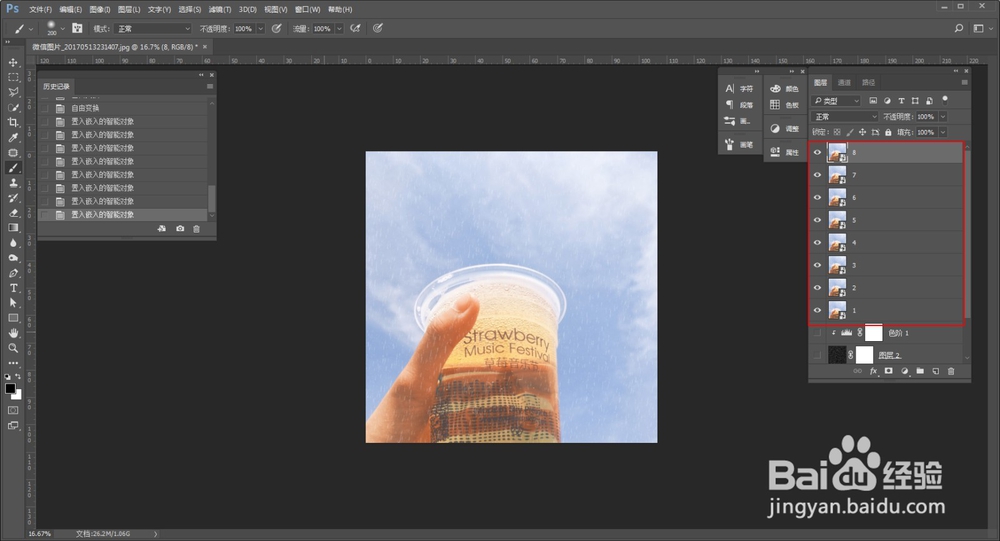
Task: Select the Quick Selection tool
Action: 13,108
